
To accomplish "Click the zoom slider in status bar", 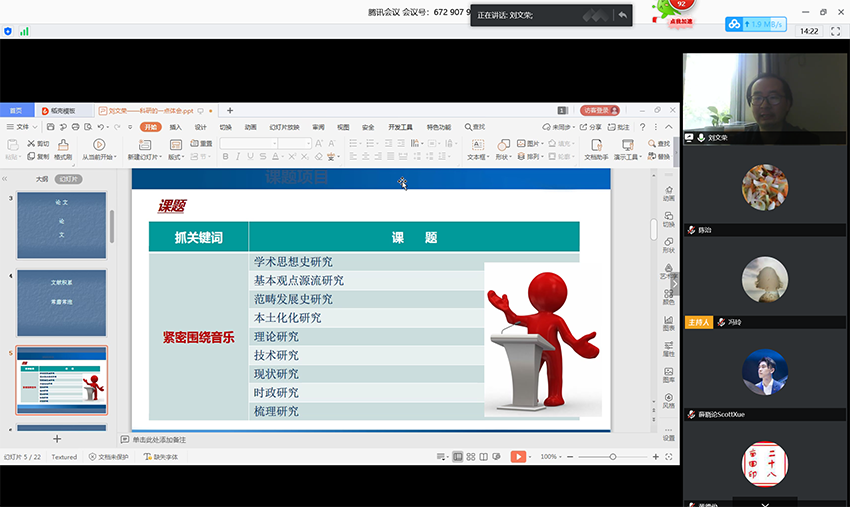I will point(612,456).
